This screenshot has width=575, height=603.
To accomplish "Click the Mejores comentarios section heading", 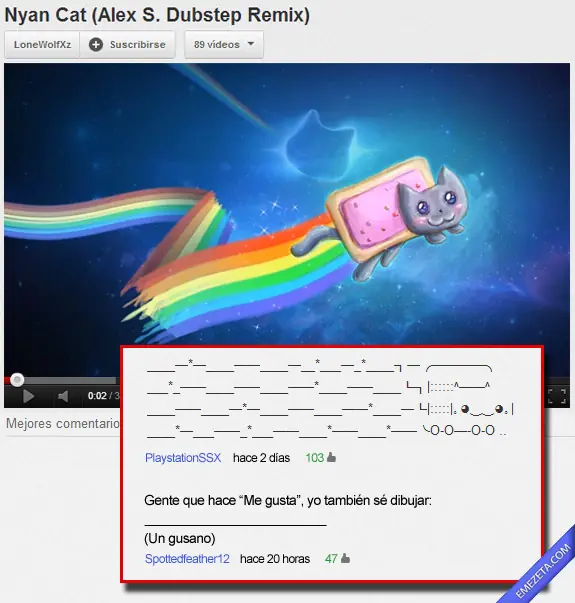I will pyautogui.click(x=63, y=423).
